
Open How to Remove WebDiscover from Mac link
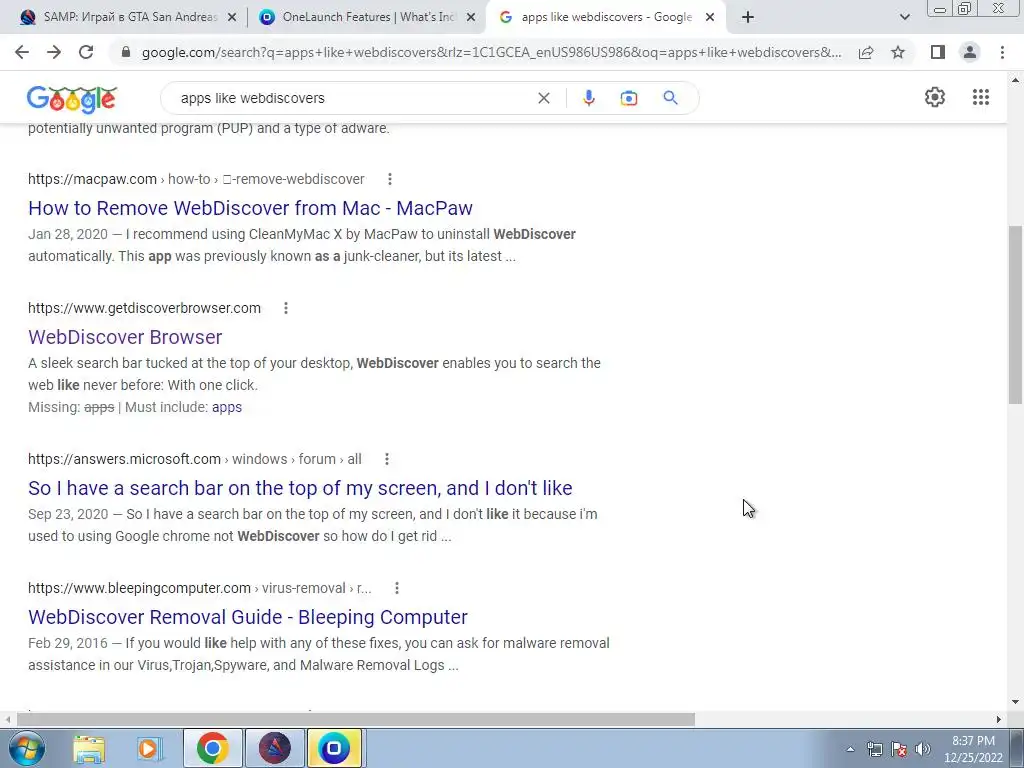[250, 208]
